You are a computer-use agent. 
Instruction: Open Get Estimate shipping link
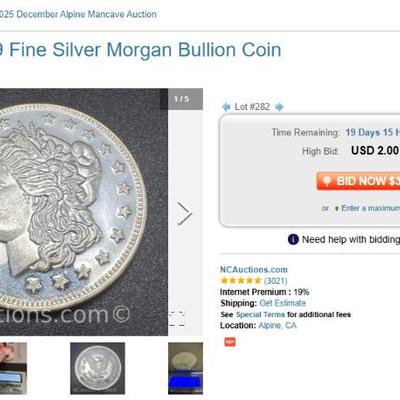click(x=282, y=303)
